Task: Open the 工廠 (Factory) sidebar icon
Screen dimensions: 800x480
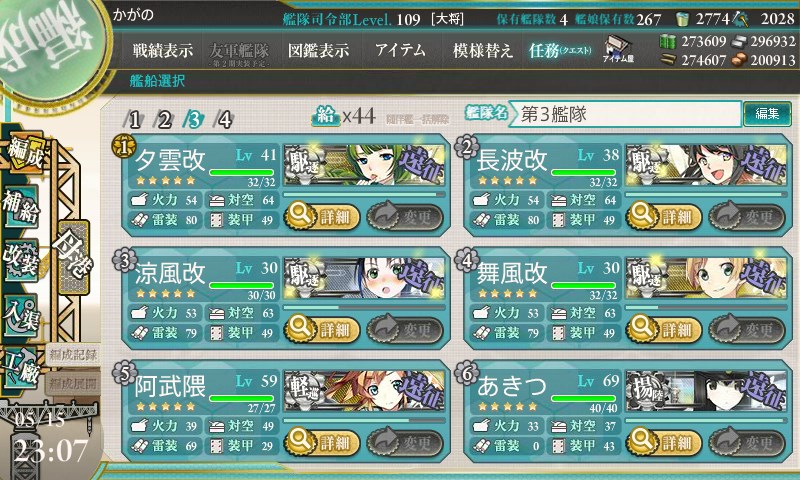Action: pos(21,368)
